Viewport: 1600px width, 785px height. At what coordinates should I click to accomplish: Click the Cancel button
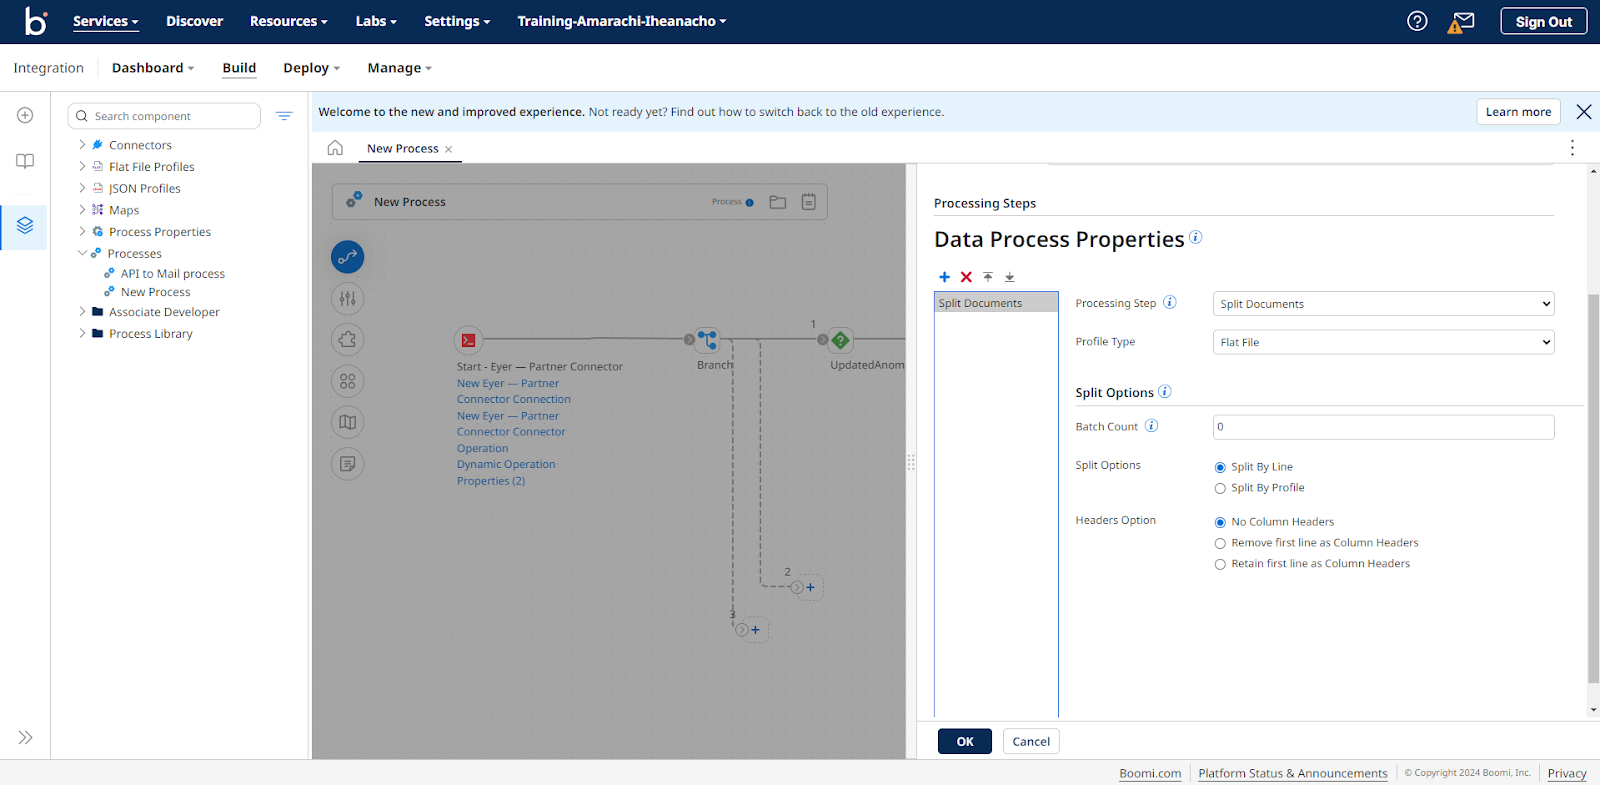1031,741
